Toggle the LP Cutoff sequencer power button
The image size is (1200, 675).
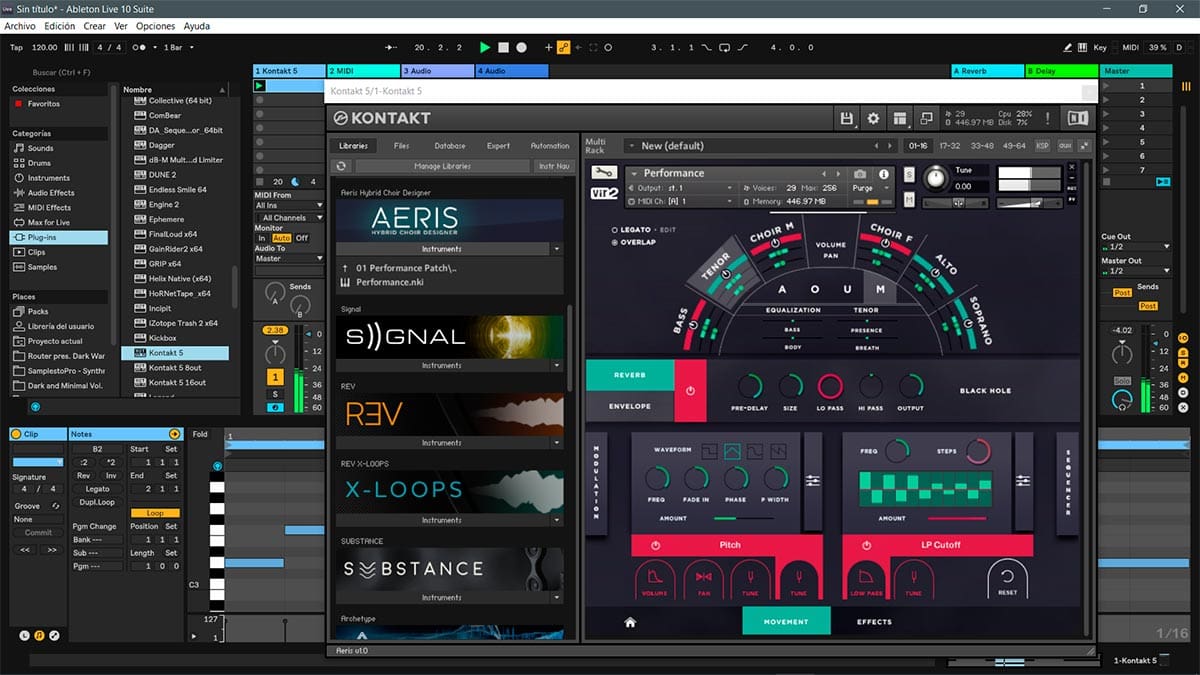(866, 545)
